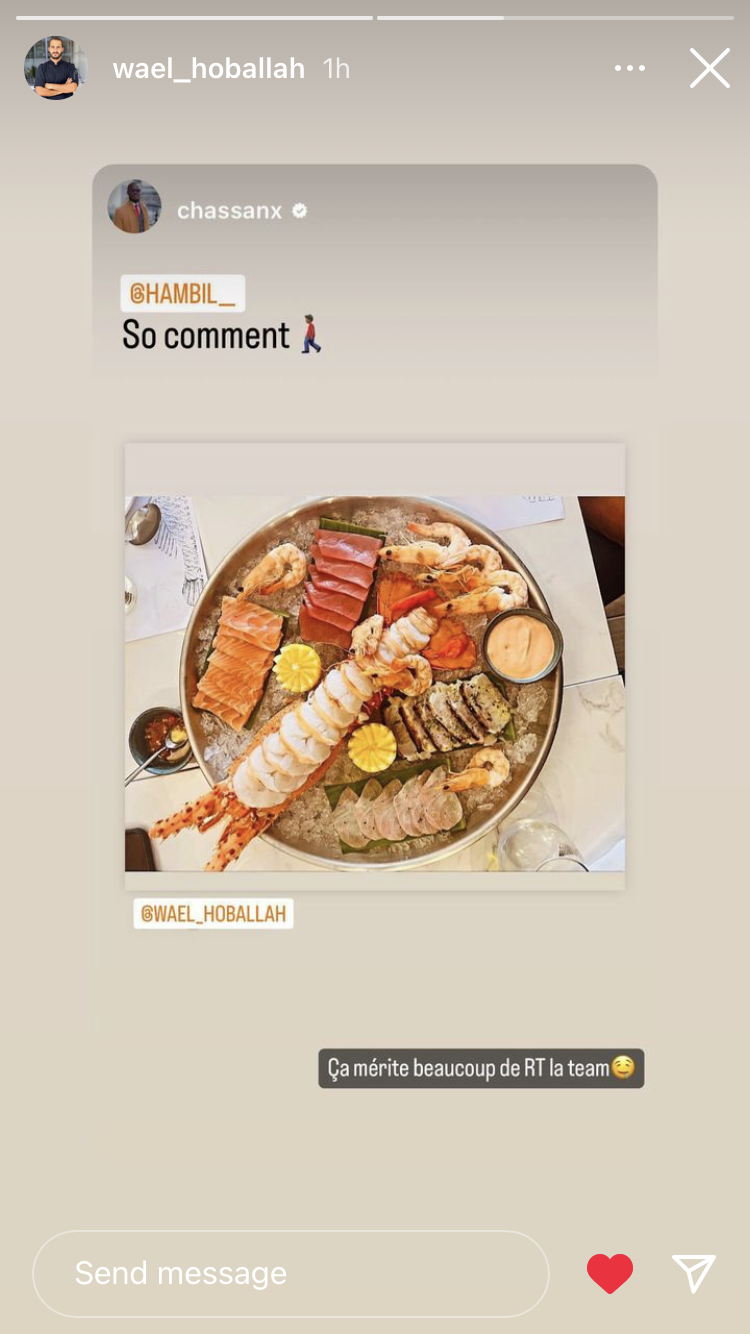The width and height of the screenshot is (750, 1334).
Task: Open the three-dot more options menu
Action: pyautogui.click(x=630, y=68)
